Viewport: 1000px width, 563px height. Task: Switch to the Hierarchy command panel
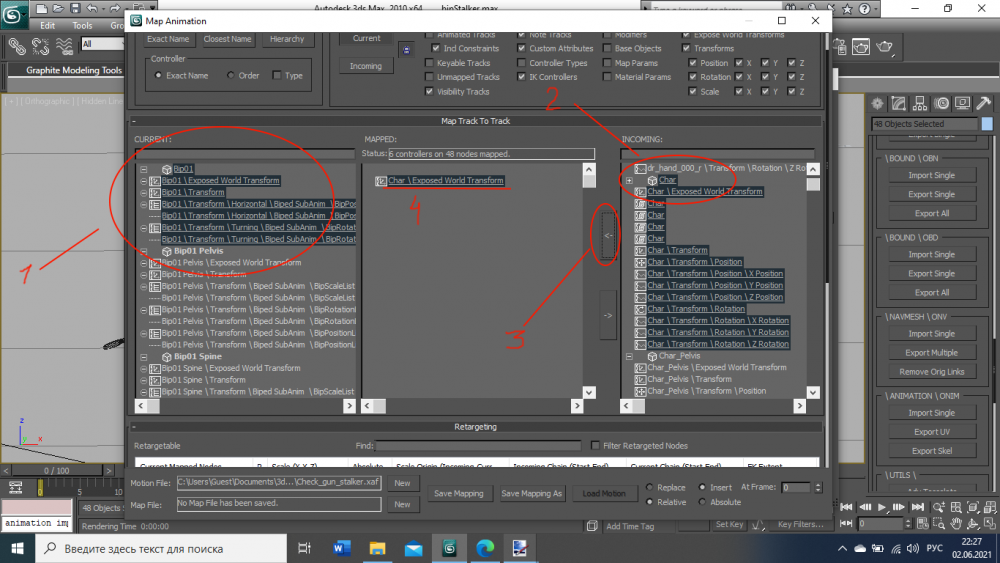[x=920, y=103]
